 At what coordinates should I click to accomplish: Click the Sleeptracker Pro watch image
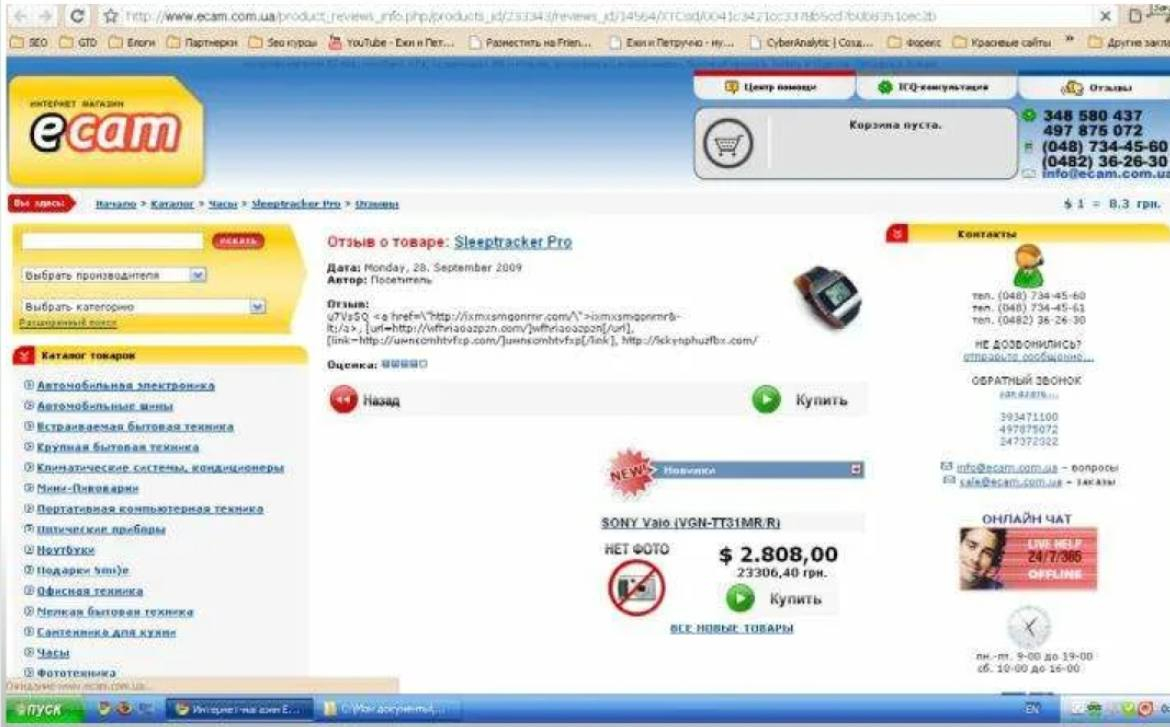click(828, 296)
